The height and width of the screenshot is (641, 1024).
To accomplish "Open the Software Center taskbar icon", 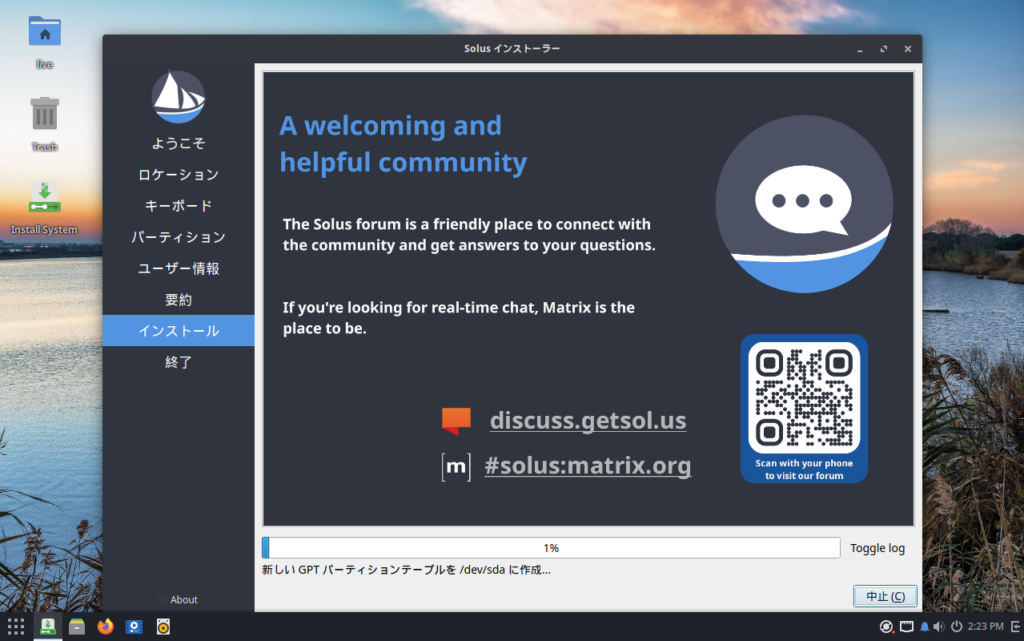I will pyautogui.click(x=134, y=626).
